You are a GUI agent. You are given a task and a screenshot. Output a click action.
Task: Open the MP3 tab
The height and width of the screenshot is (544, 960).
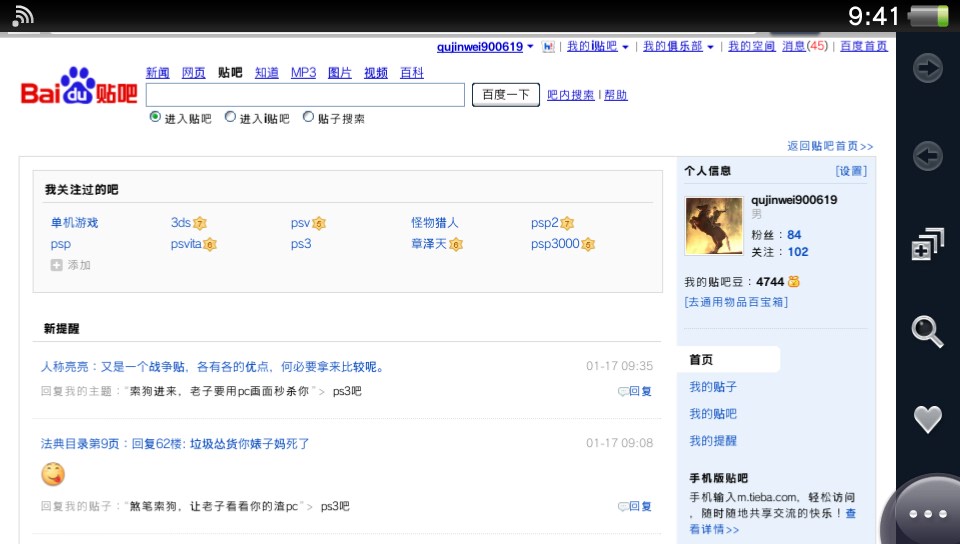tap(303, 73)
